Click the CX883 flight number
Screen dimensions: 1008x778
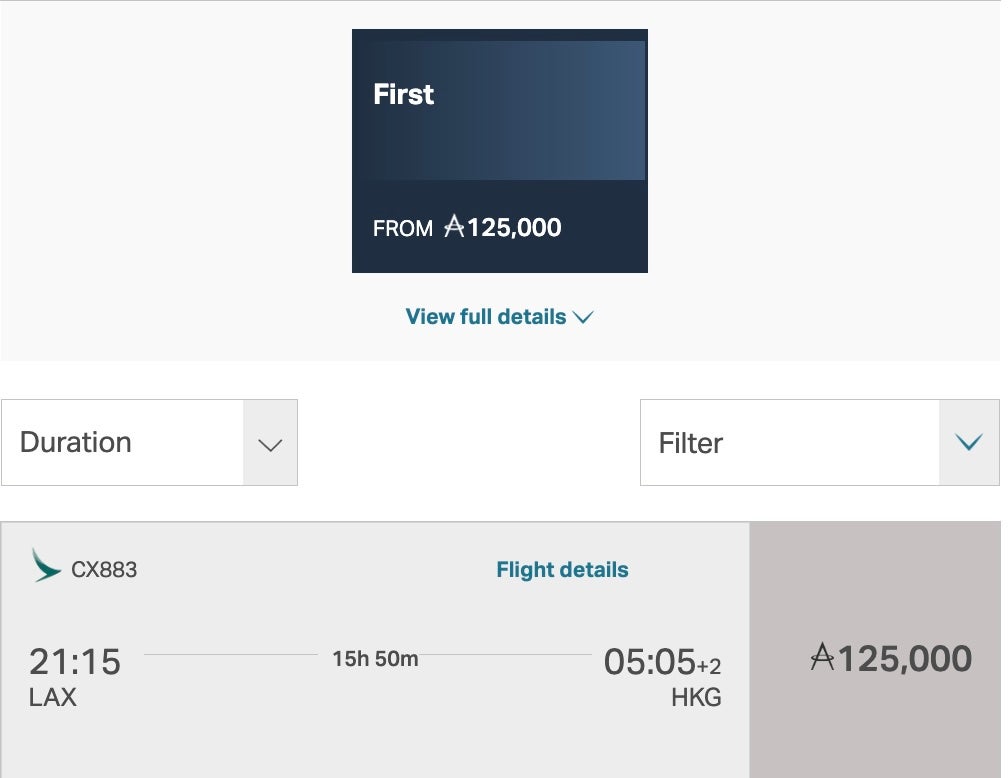point(104,570)
